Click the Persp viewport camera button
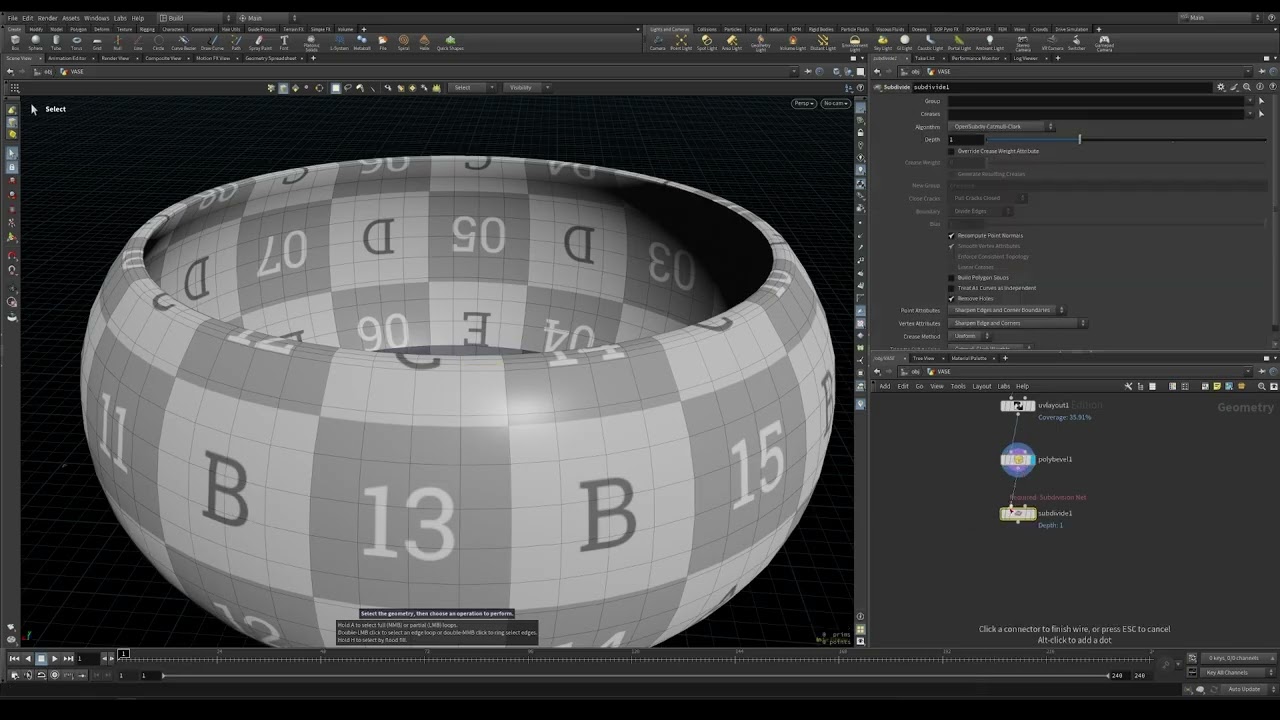This screenshot has height=720, width=1280. pos(804,103)
